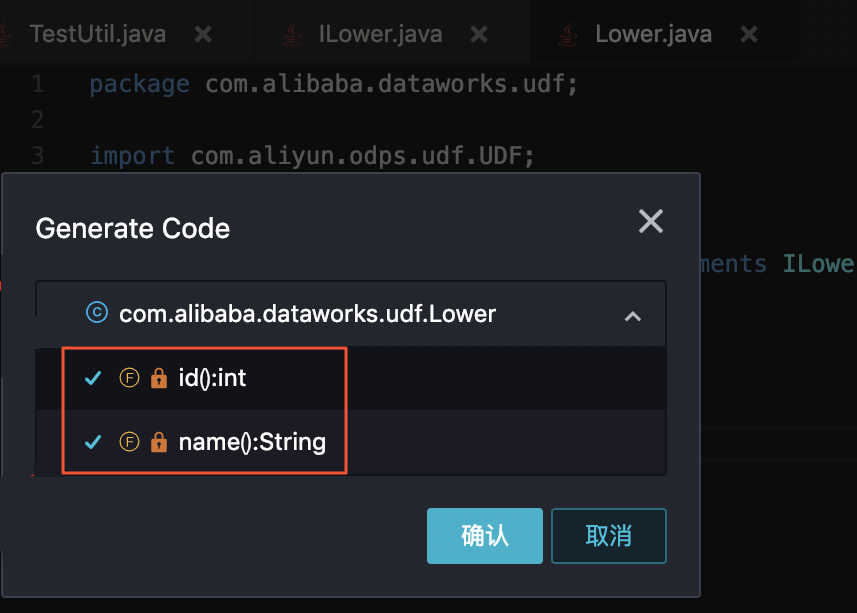Uncheck the name():String checkmark
Screen dimensions: 857x613
[93, 441]
